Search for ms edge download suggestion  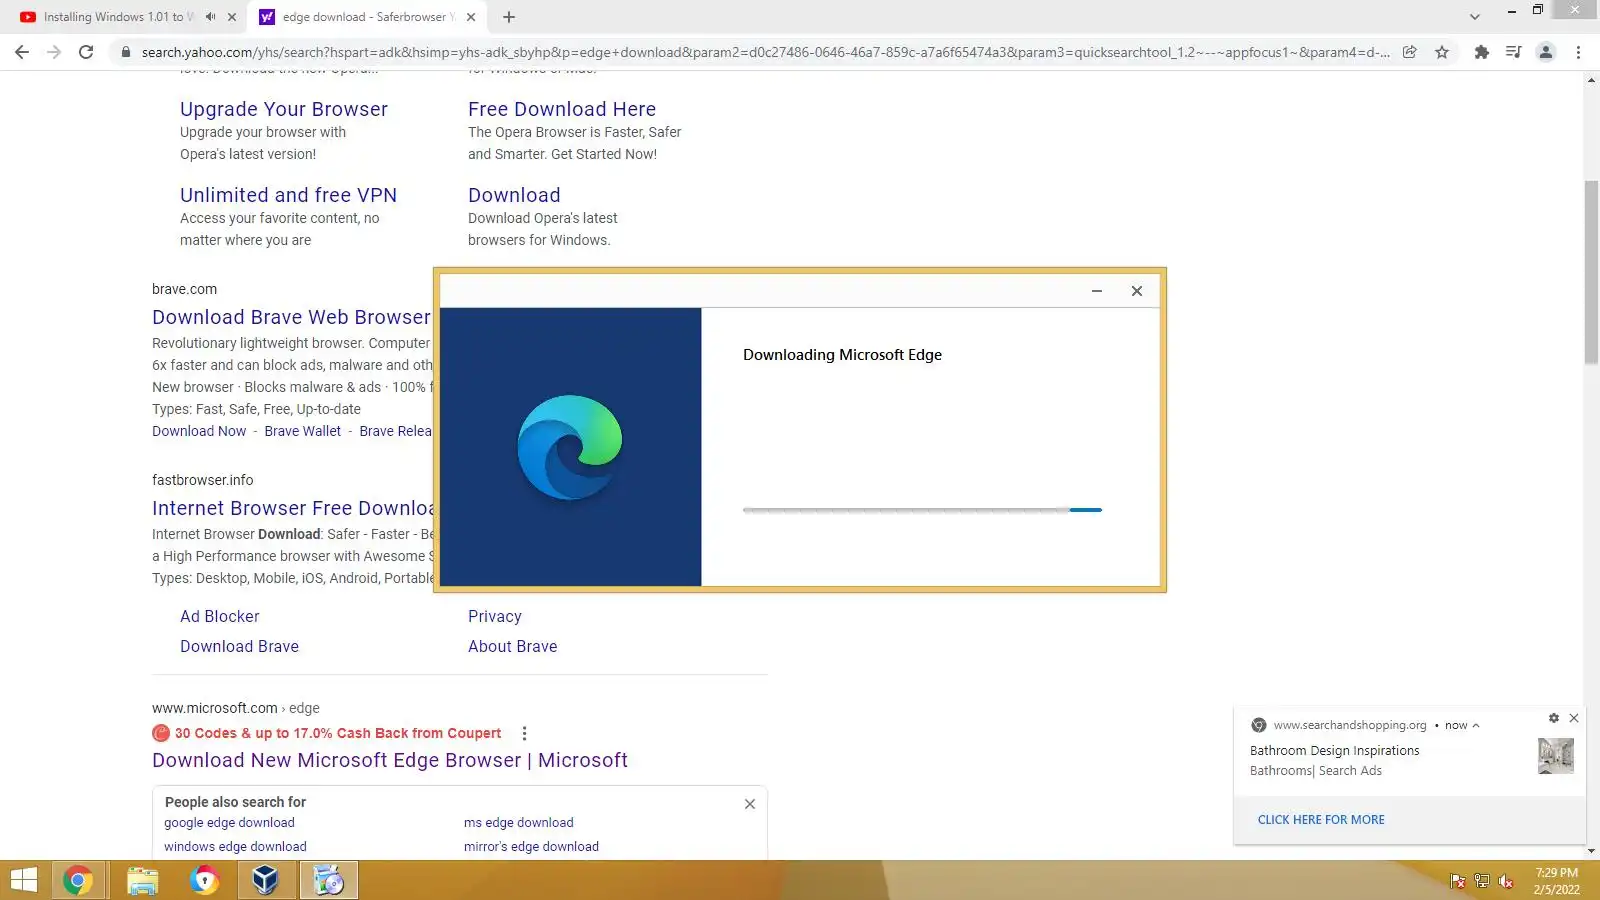(518, 823)
